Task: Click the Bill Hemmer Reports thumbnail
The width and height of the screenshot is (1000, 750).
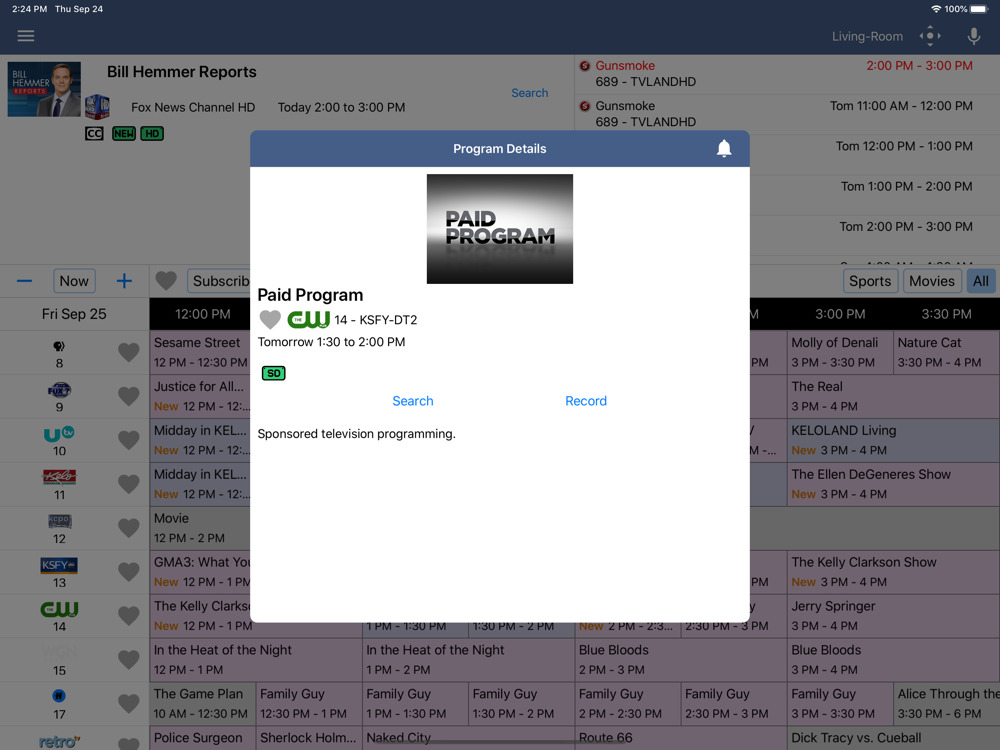Action: (x=44, y=89)
